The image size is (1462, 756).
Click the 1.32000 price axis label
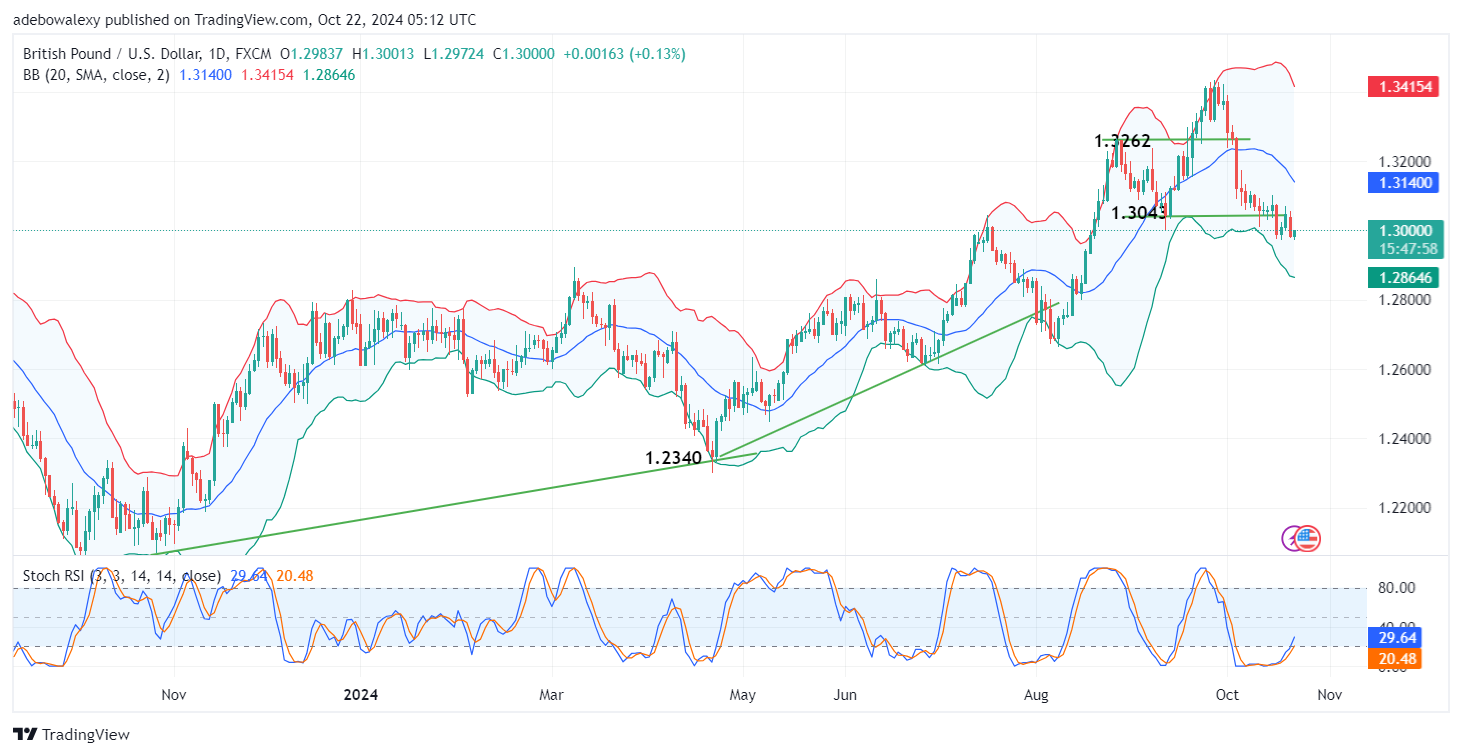(x=1405, y=161)
